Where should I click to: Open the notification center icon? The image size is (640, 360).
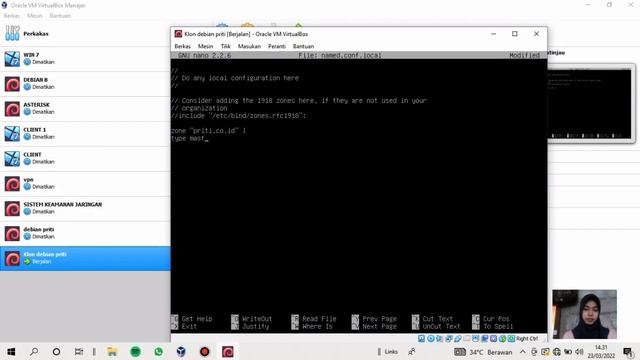pos(628,352)
